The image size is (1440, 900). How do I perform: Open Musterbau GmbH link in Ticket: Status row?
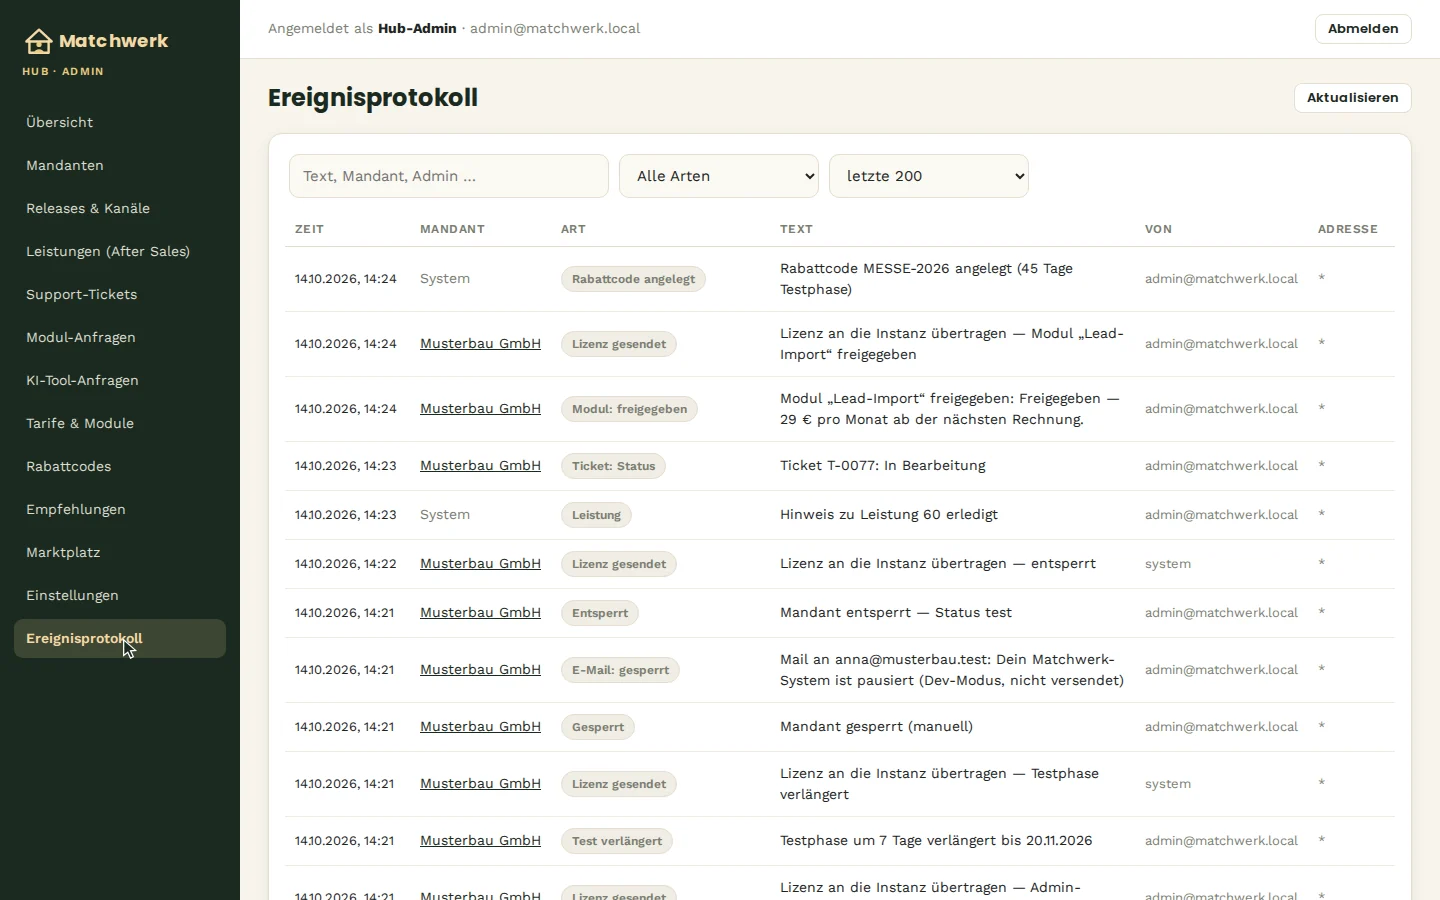[480, 465]
